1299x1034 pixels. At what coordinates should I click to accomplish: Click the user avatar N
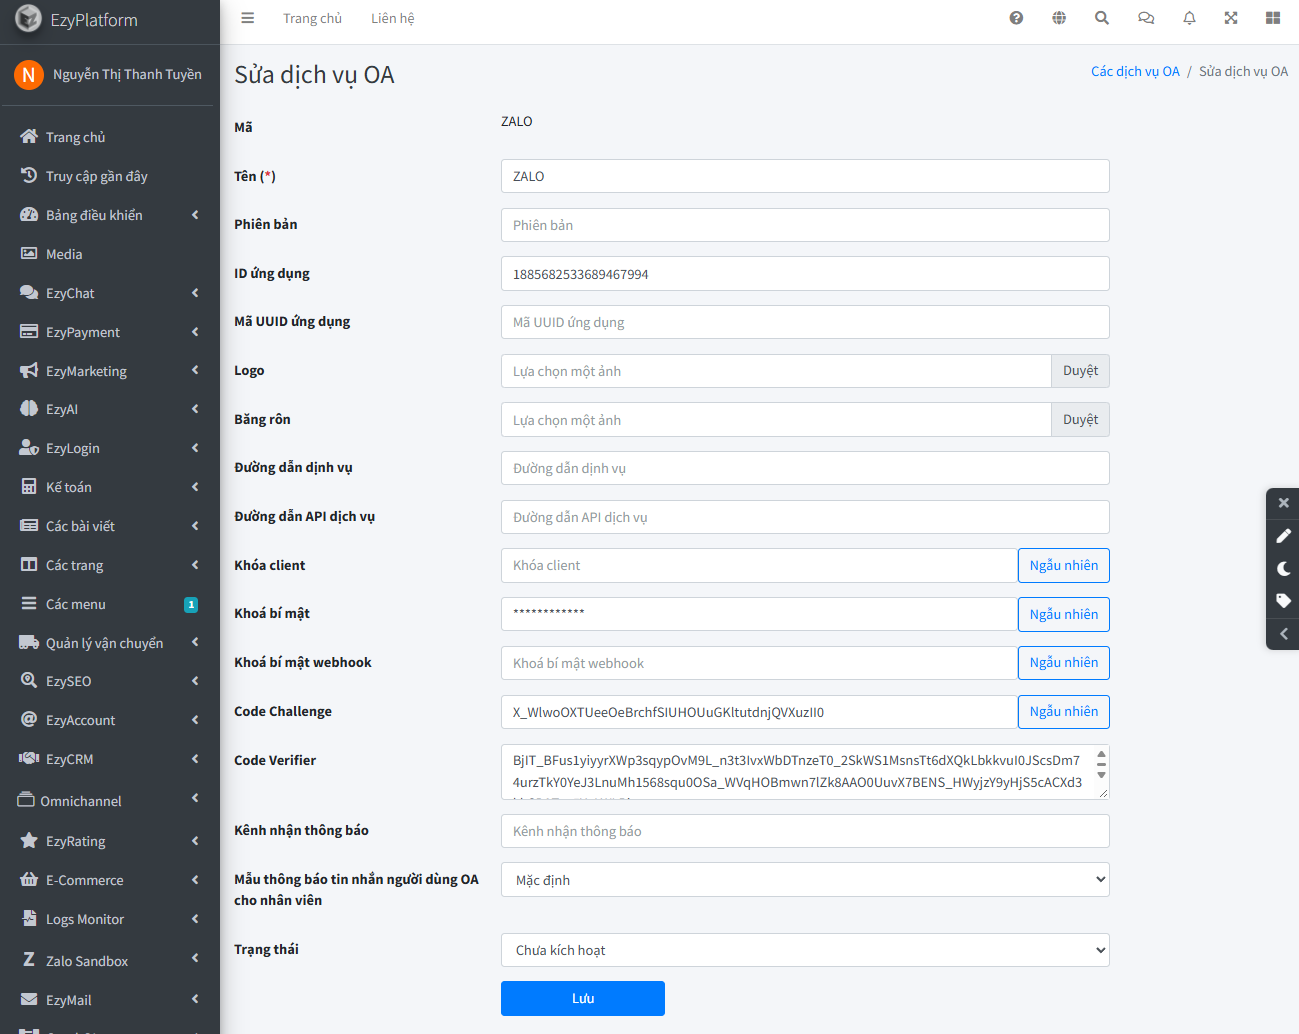[28, 74]
